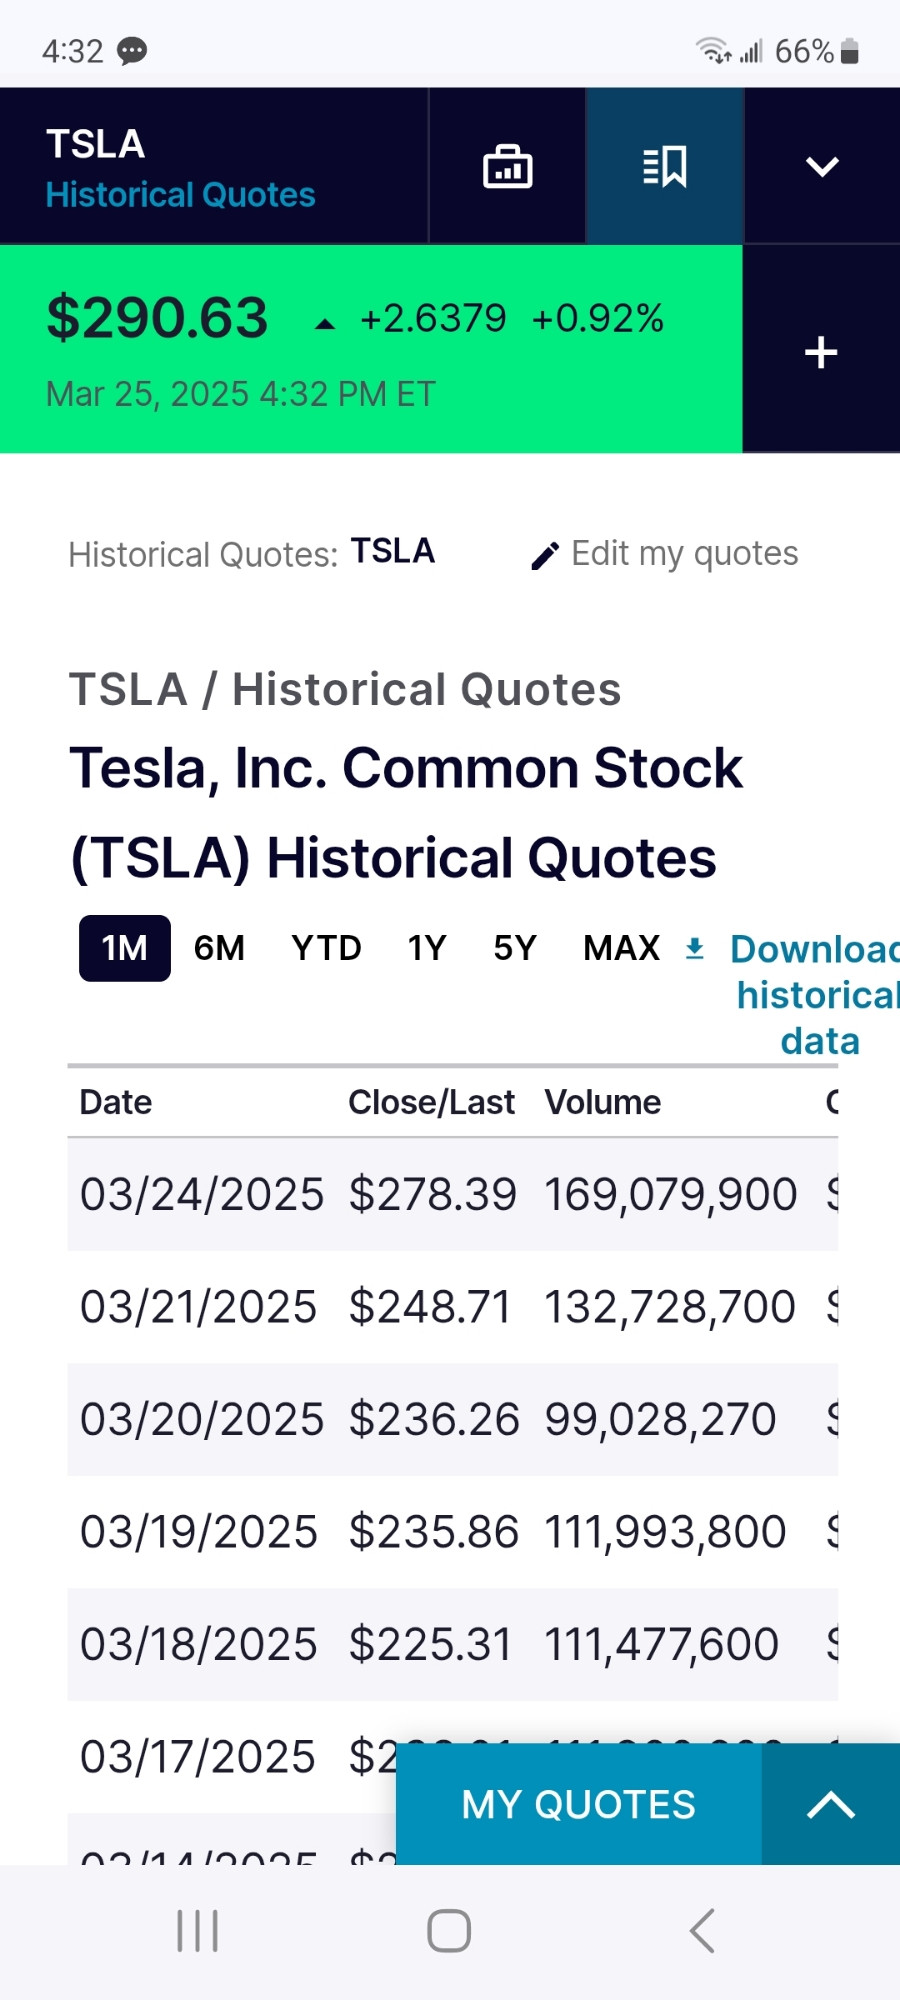This screenshot has width=900, height=2000.
Task: Tap Android home button icon
Action: point(449,1930)
